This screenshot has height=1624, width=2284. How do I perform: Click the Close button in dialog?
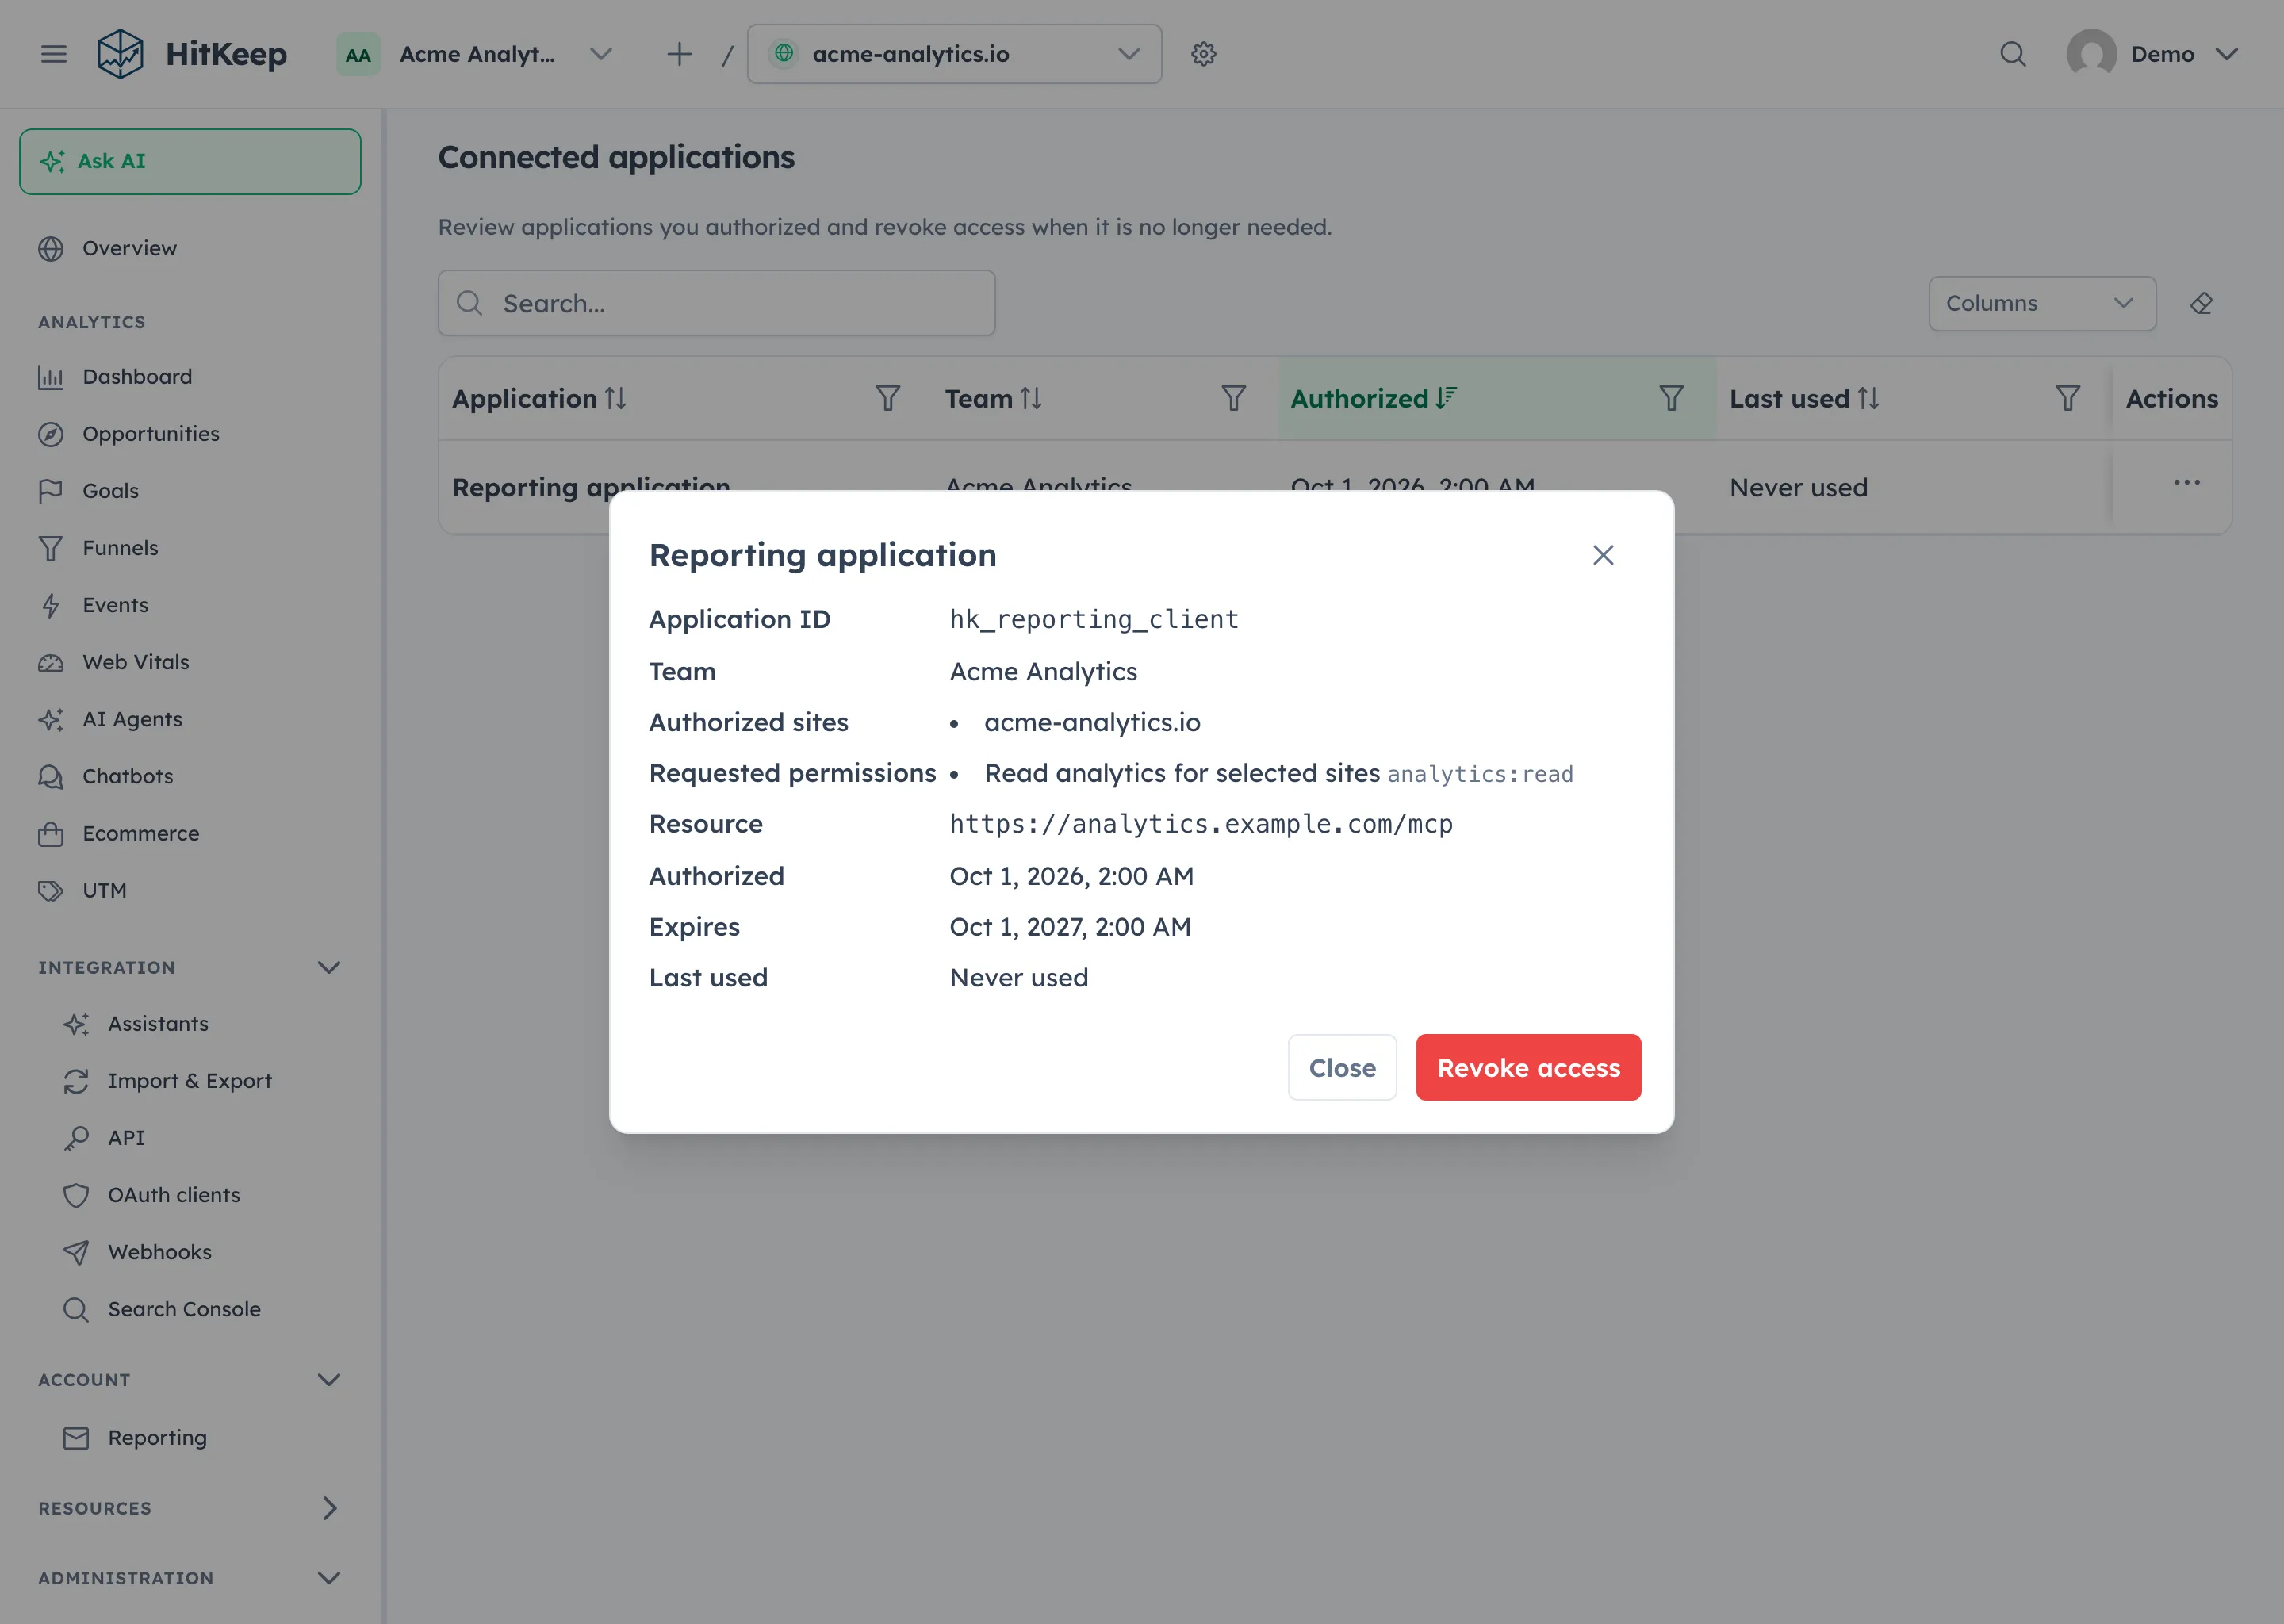point(1342,1067)
